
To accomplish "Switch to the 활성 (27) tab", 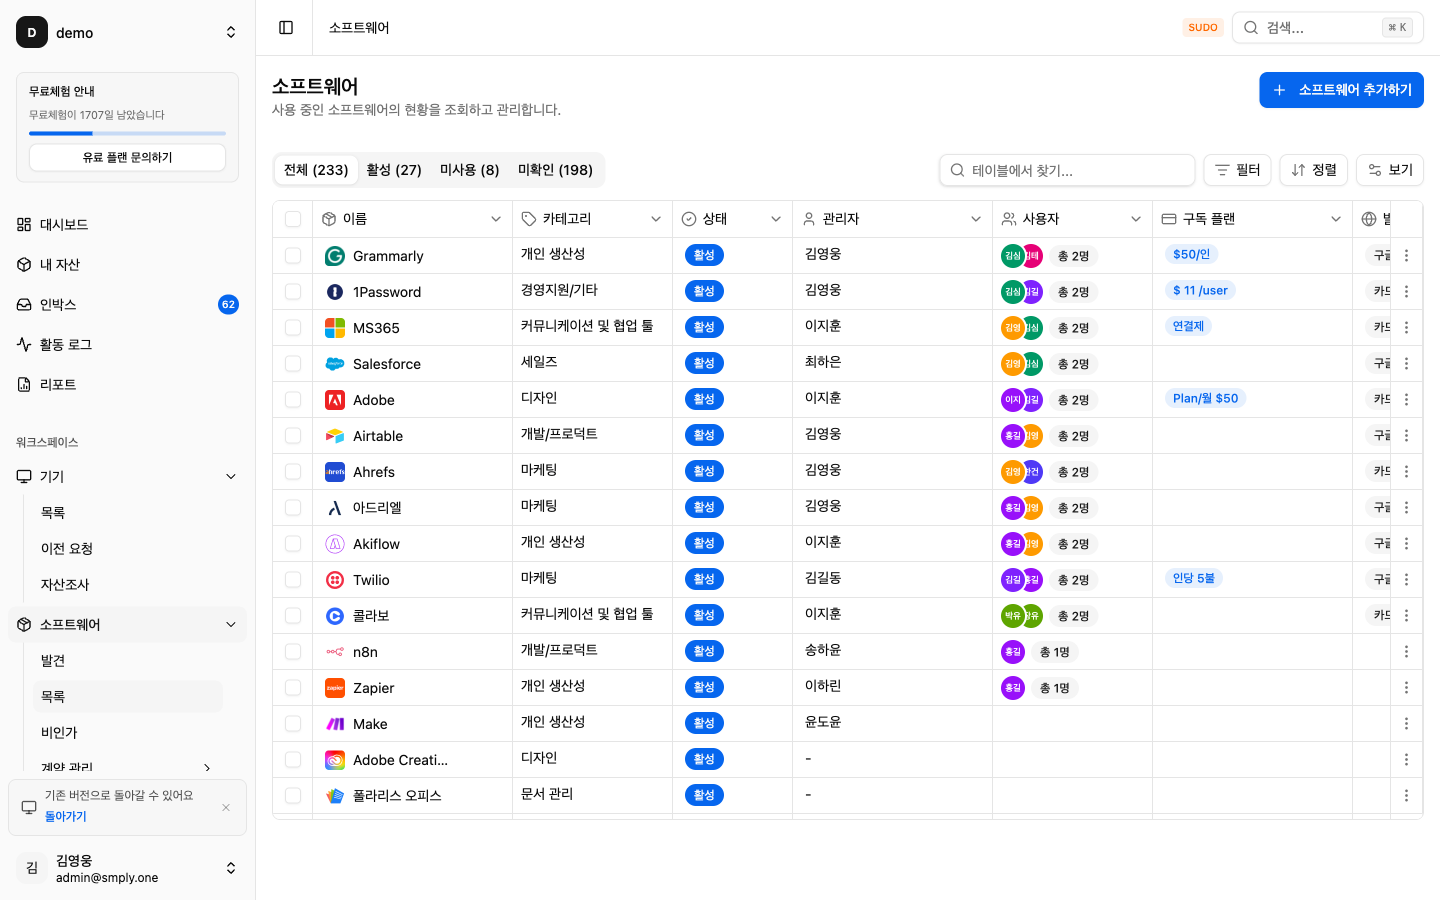I will [x=394, y=170].
